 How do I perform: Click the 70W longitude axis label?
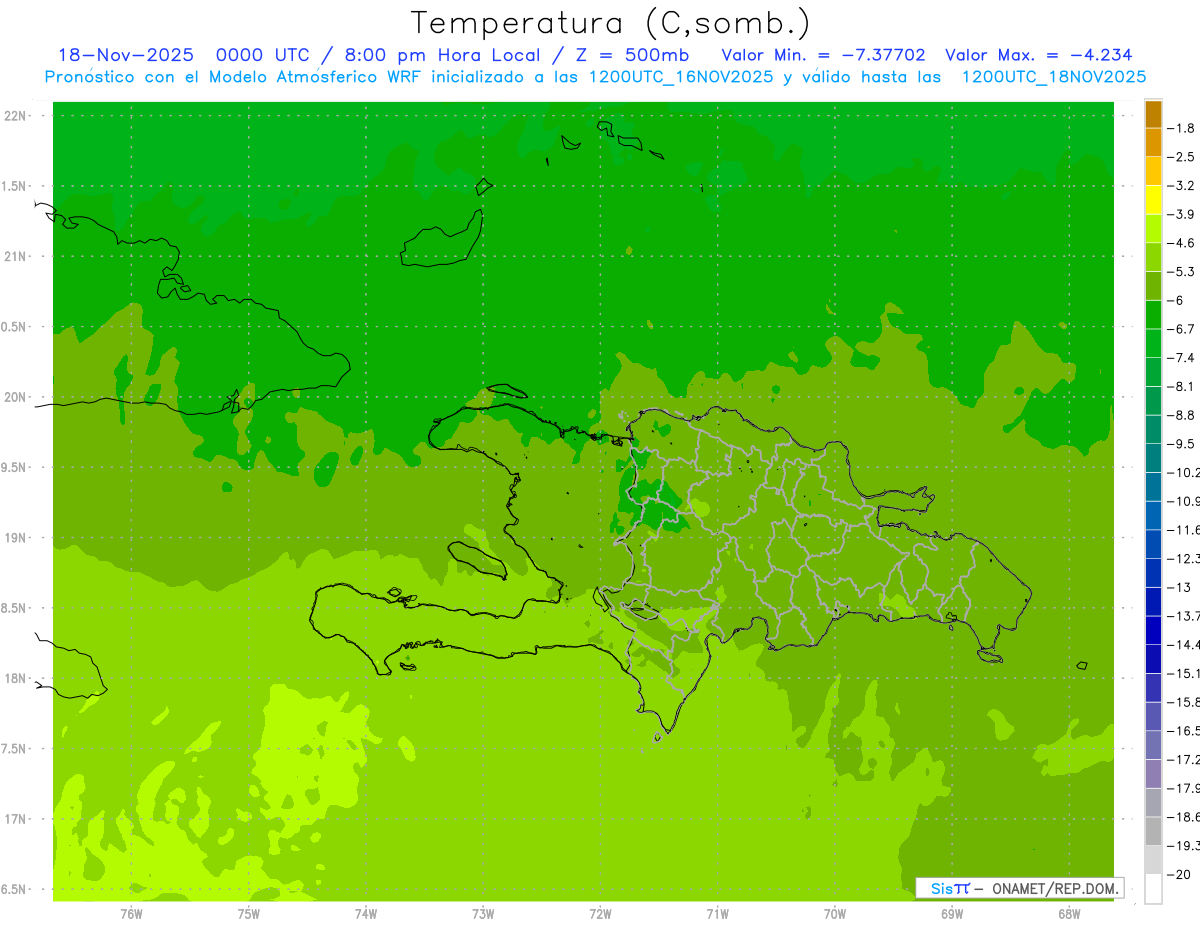pyautogui.click(x=835, y=914)
